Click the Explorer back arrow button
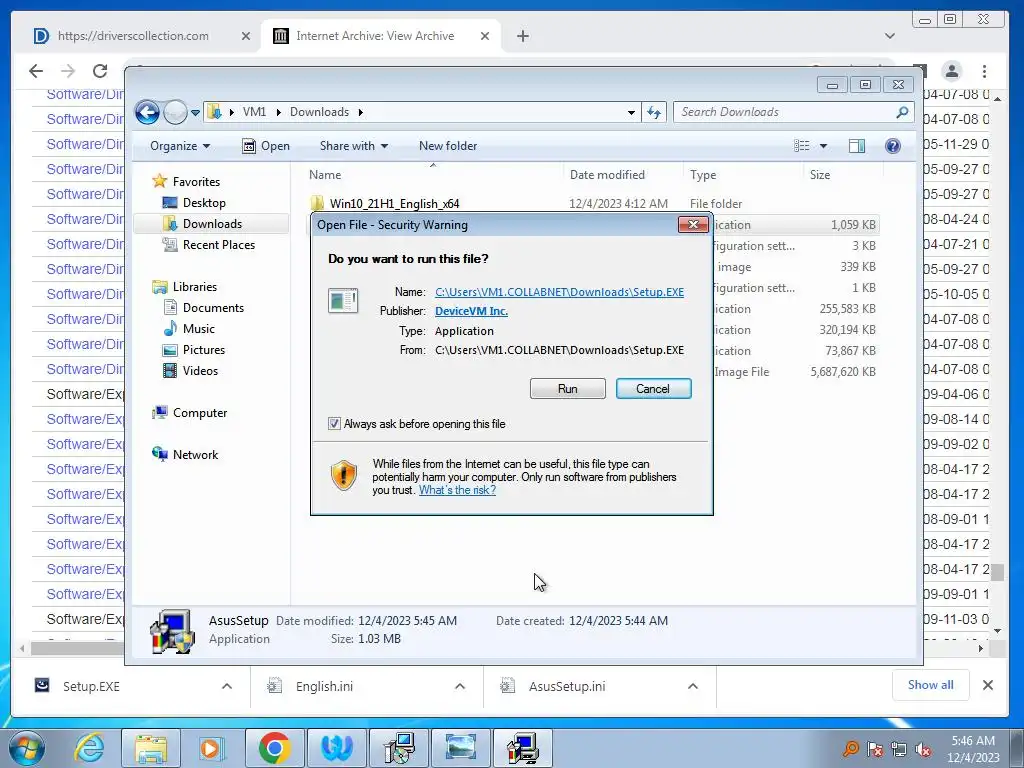The image size is (1024, 768). (147, 112)
